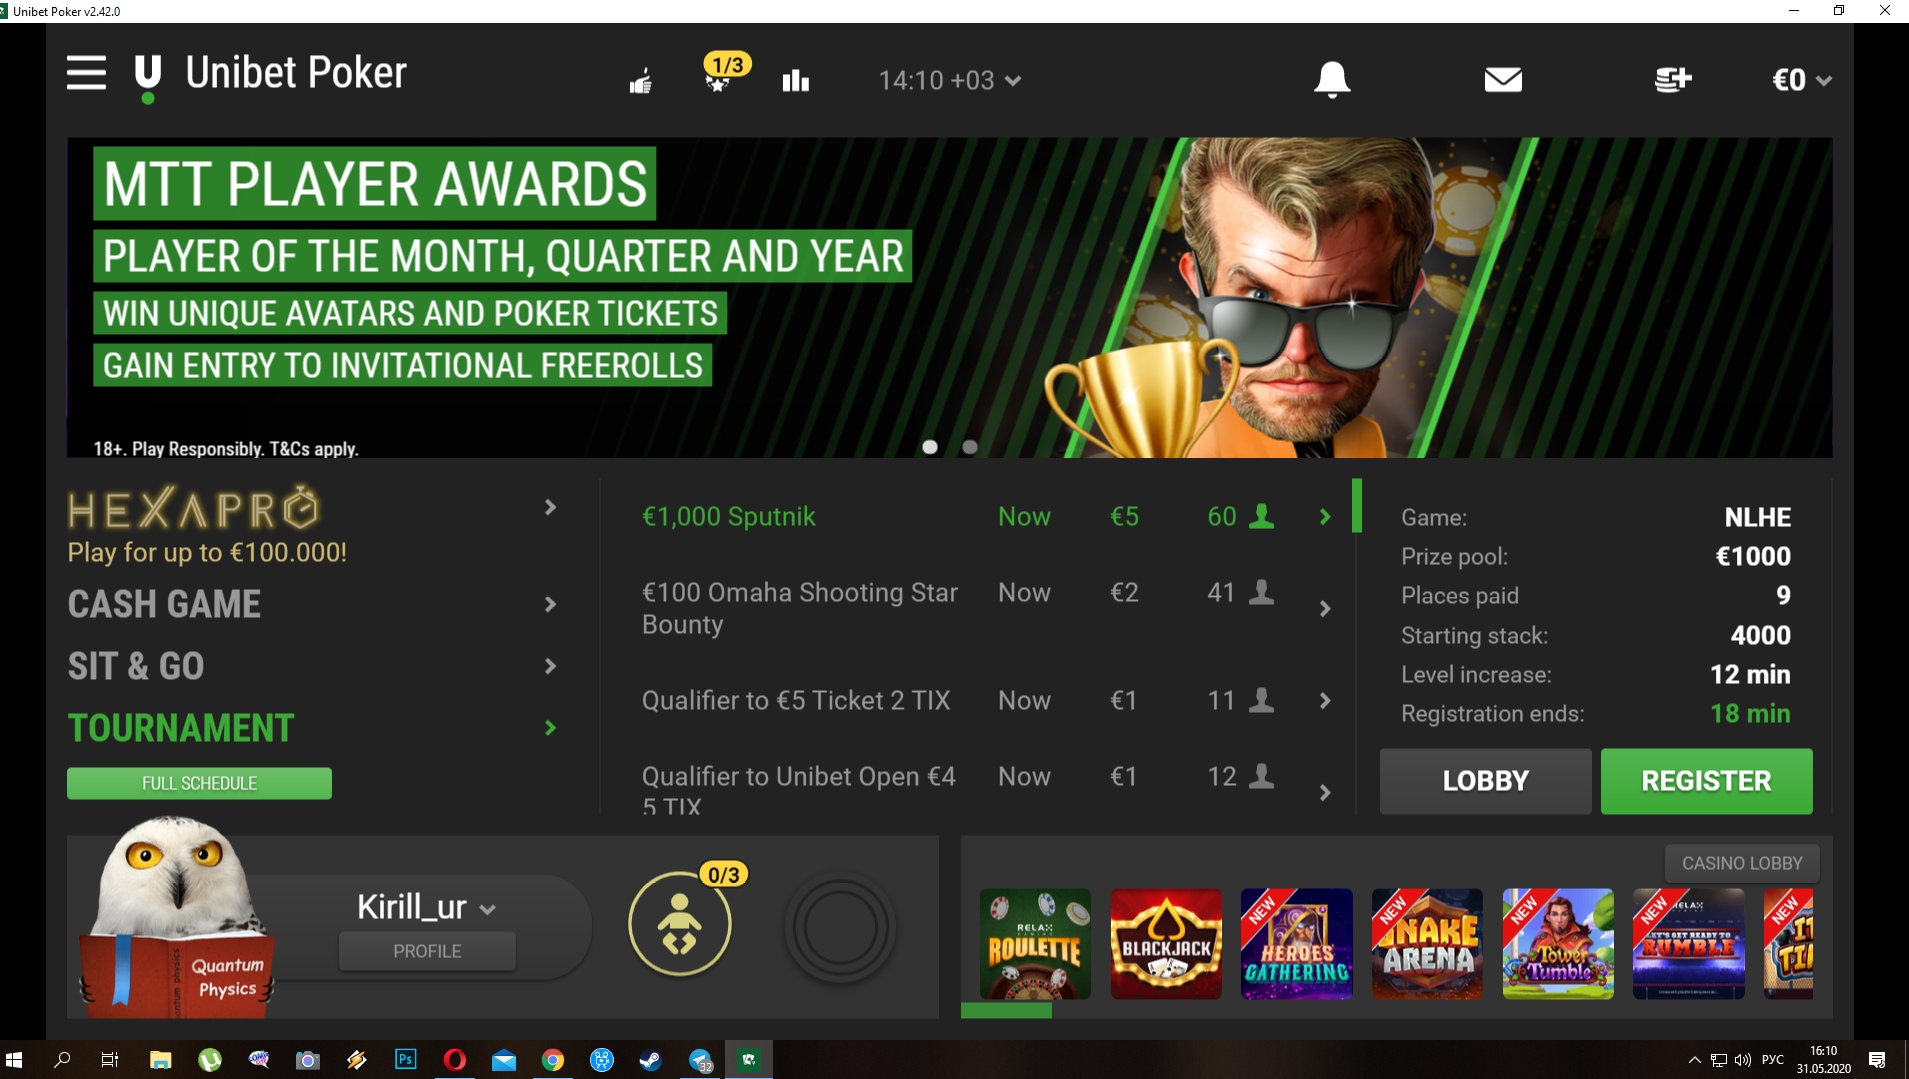Click the CASINO LOBBY button
1909x1079 pixels.
pyautogui.click(x=1742, y=863)
